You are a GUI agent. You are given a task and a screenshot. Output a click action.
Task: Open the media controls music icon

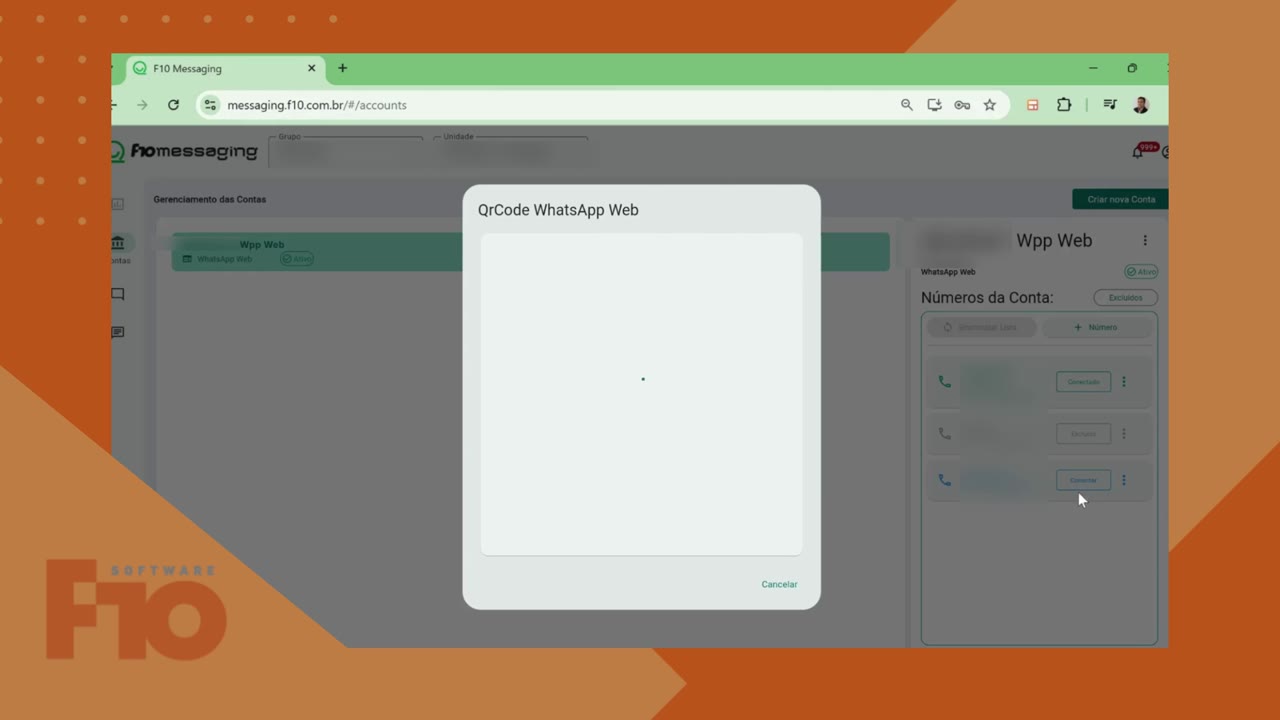click(x=1110, y=105)
